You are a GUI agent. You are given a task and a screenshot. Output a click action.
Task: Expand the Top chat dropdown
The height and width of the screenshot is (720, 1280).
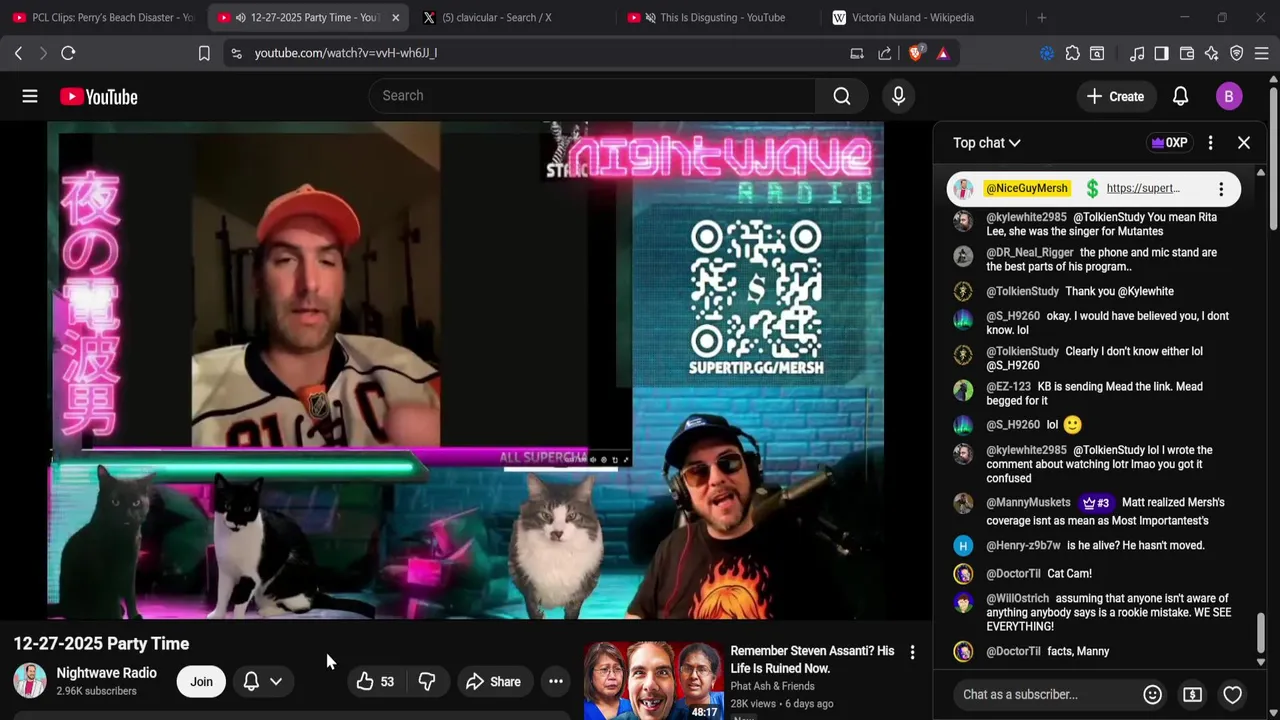986,143
